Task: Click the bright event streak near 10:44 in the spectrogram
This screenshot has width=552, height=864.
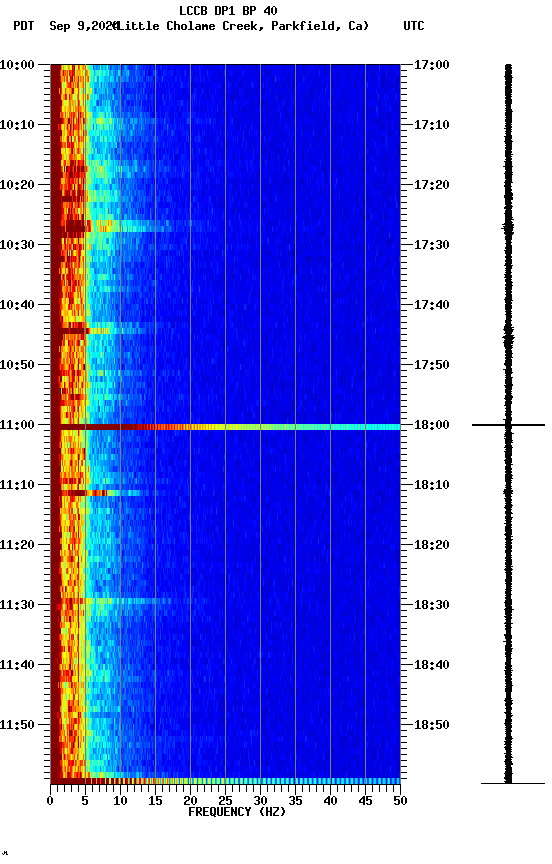Action: (99, 331)
